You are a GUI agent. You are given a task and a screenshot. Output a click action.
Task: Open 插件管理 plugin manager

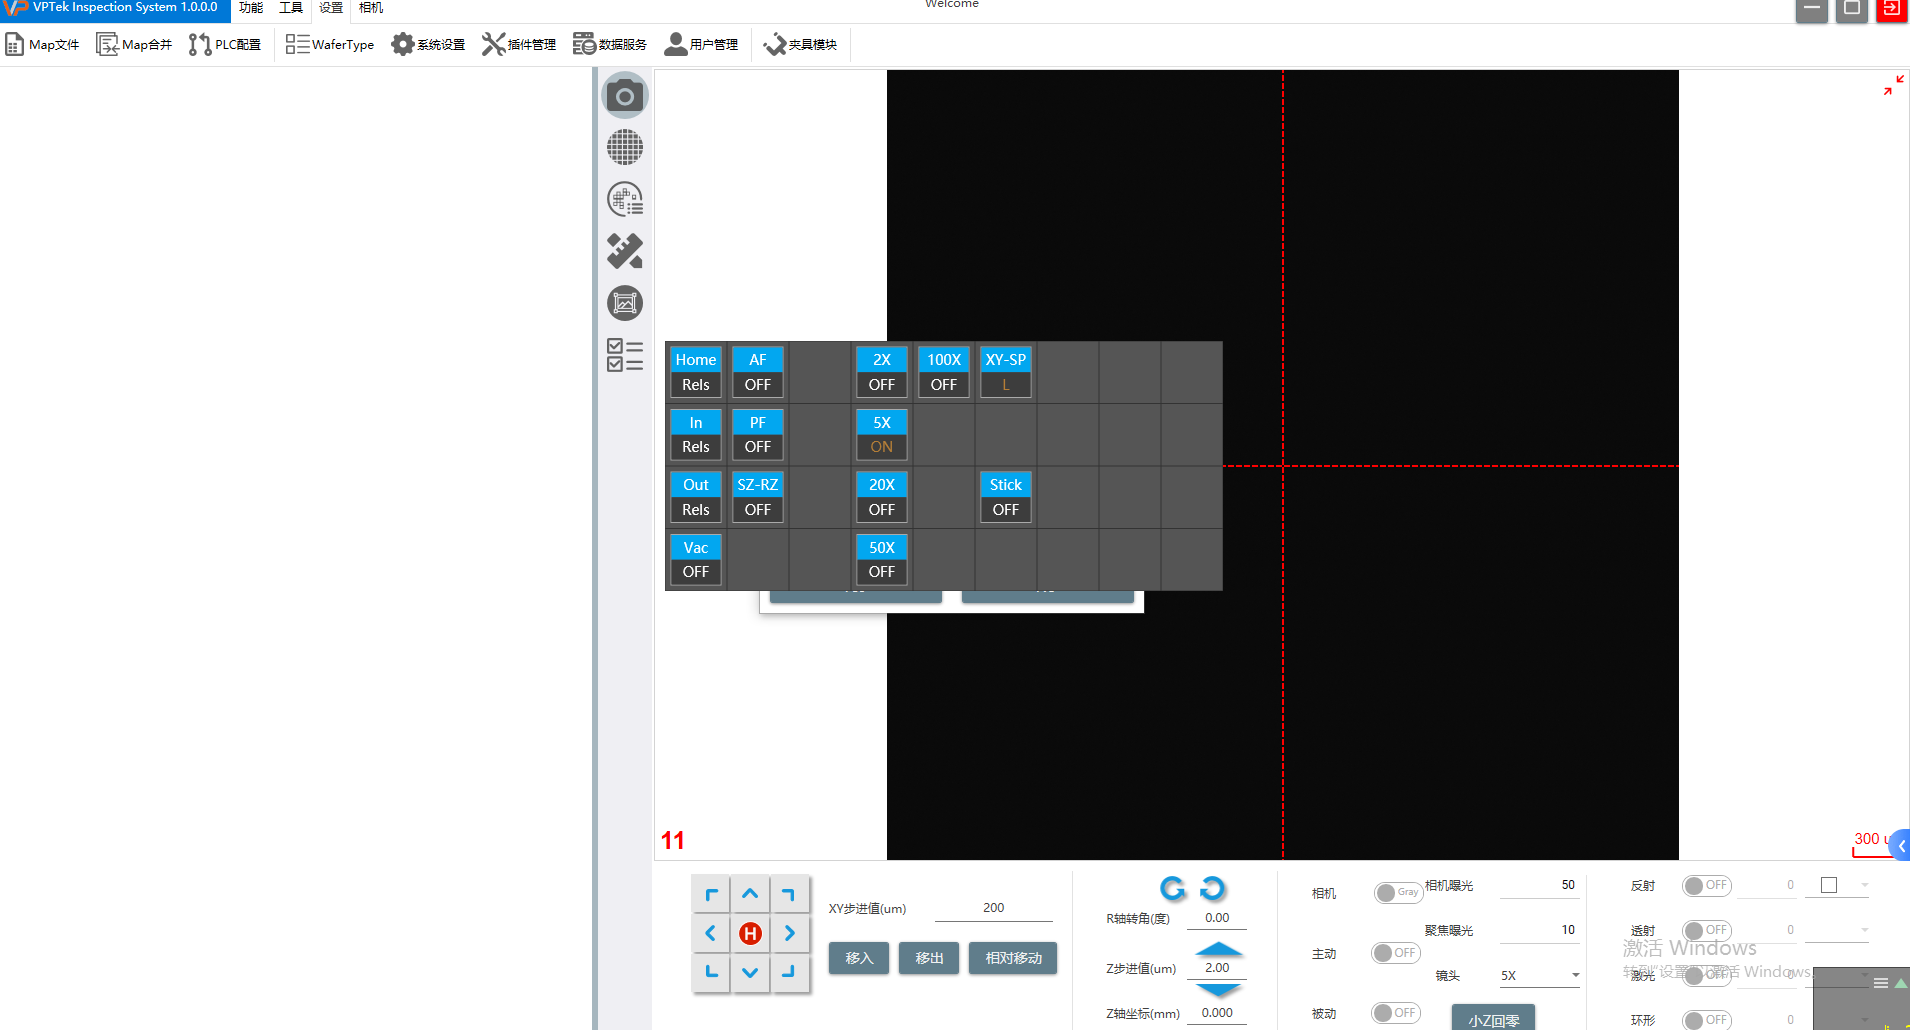pos(519,44)
